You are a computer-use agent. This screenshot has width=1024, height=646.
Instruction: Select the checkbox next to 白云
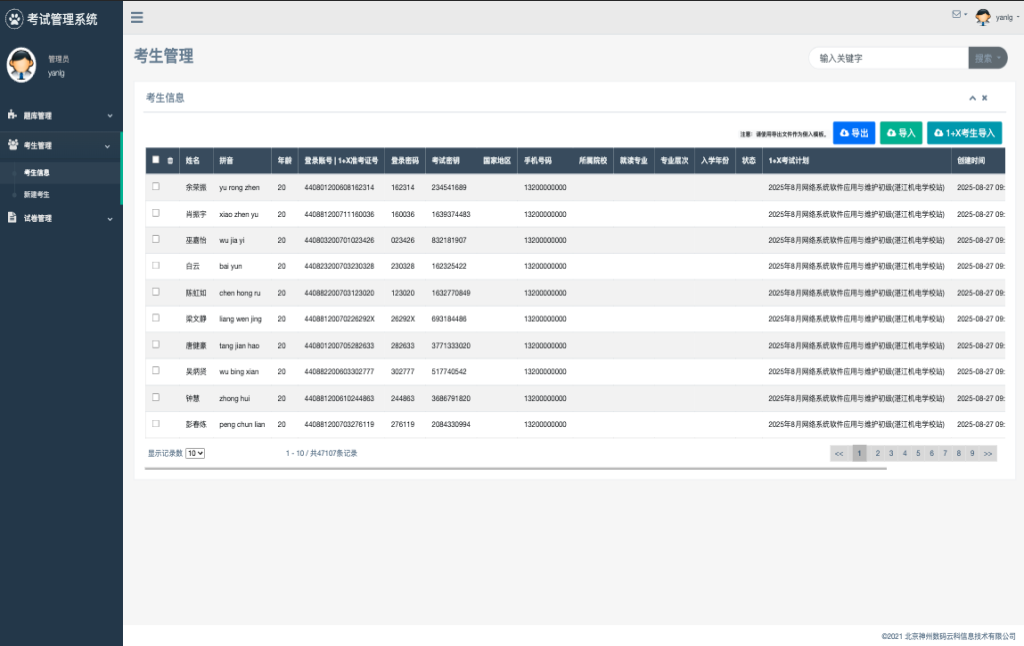click(155, 265)
